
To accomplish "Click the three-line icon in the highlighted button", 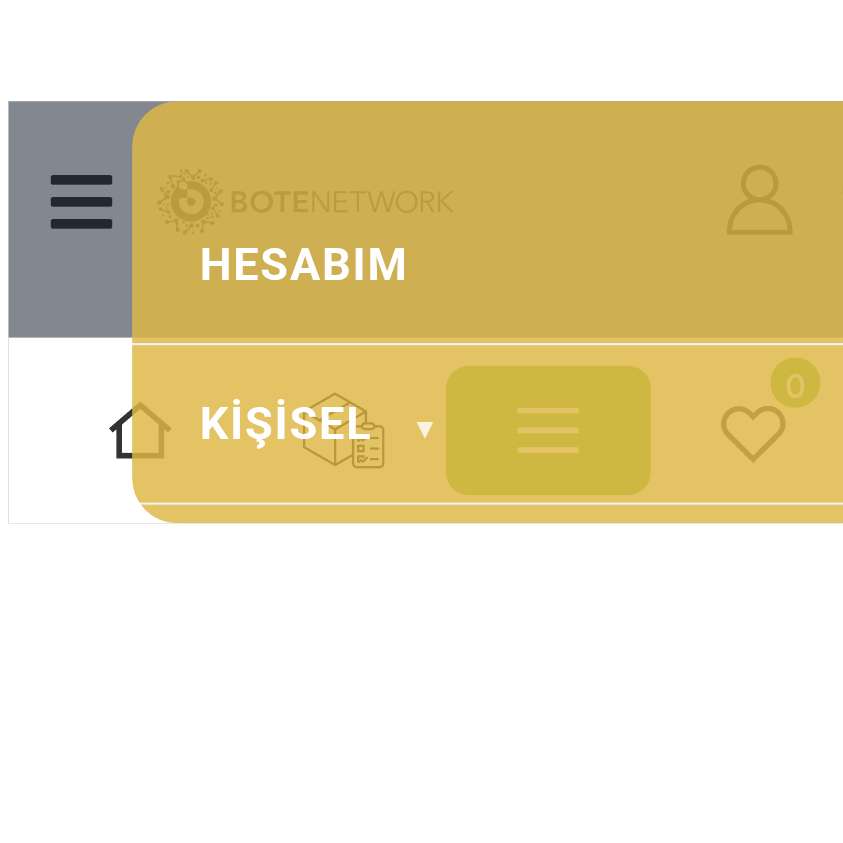I will 548,430.
